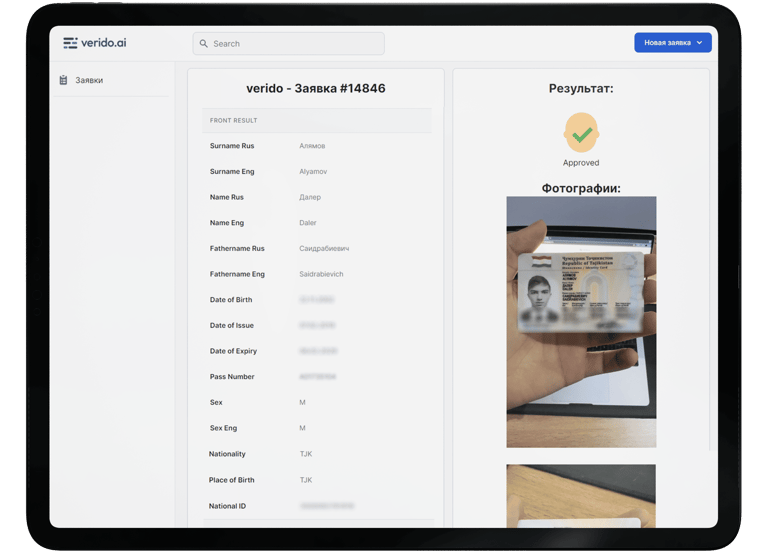Click the Date of Expiry label
The image size is (768, 552).
[x=233, y=351]
